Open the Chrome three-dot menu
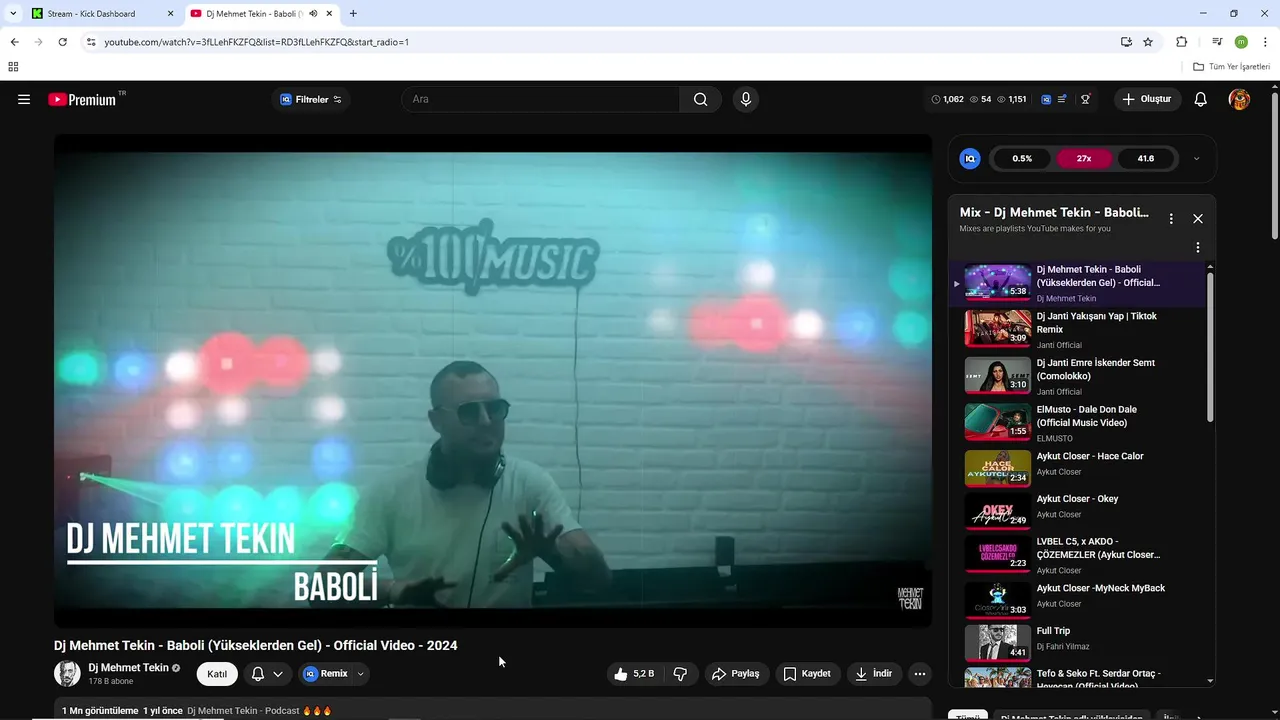1280x720 pixels. tap(1265, 42)
